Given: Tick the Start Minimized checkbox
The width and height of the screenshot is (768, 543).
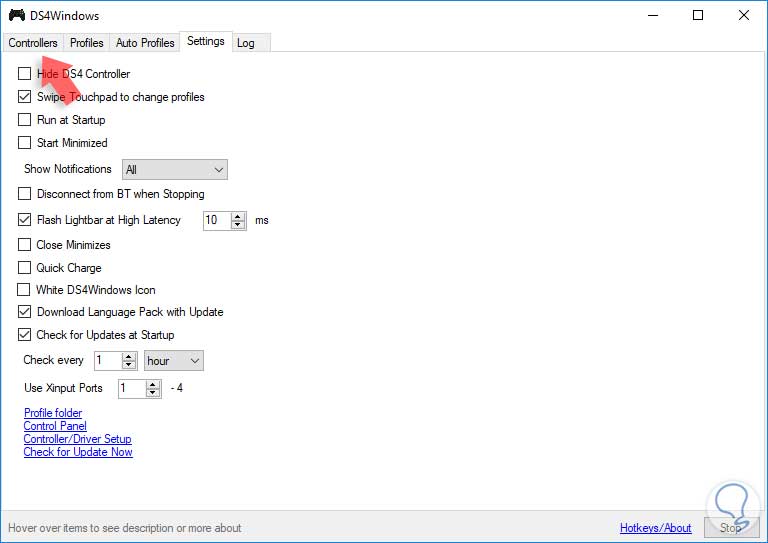Looking at the screenshot, I should [24, 142].
